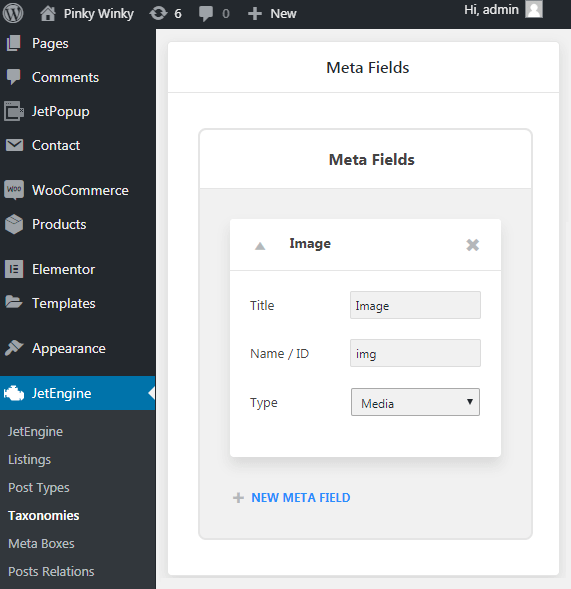The width and height of the screenshot is (571, 589).
Task: Open the Type dropdown showing Media
Action: coord(415,402)
